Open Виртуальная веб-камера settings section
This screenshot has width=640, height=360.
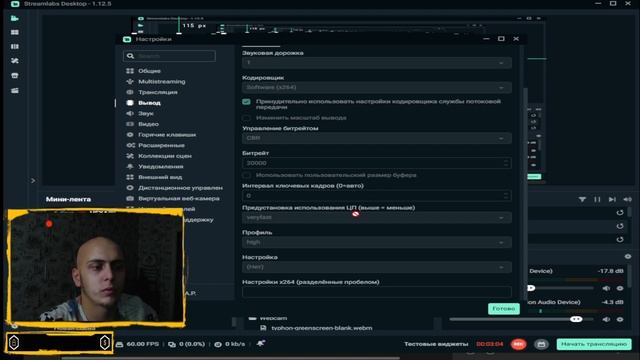tap(179, 198)
